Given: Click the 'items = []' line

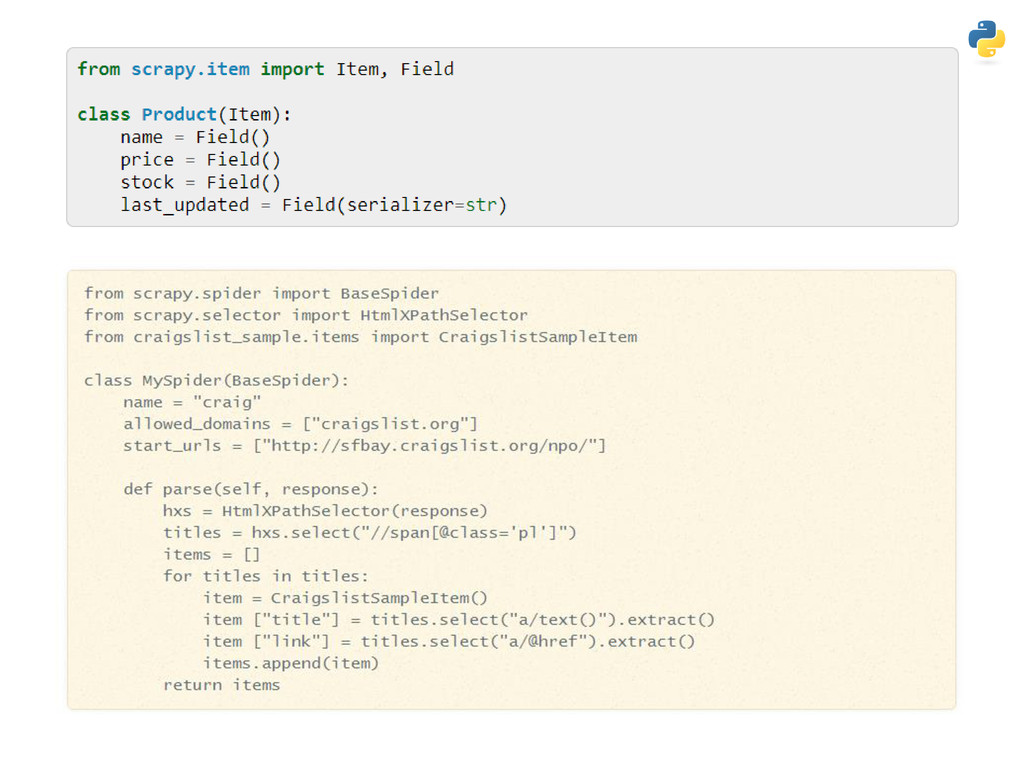Looking at the screenshot, I should [212, 554].
